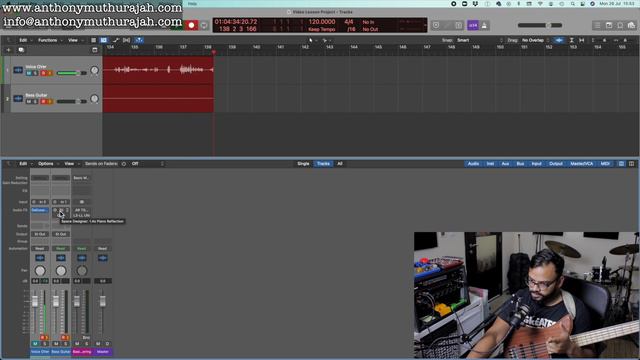
Task: Record-enable the Bass Guitar track in header
Action: click(43, 101)
